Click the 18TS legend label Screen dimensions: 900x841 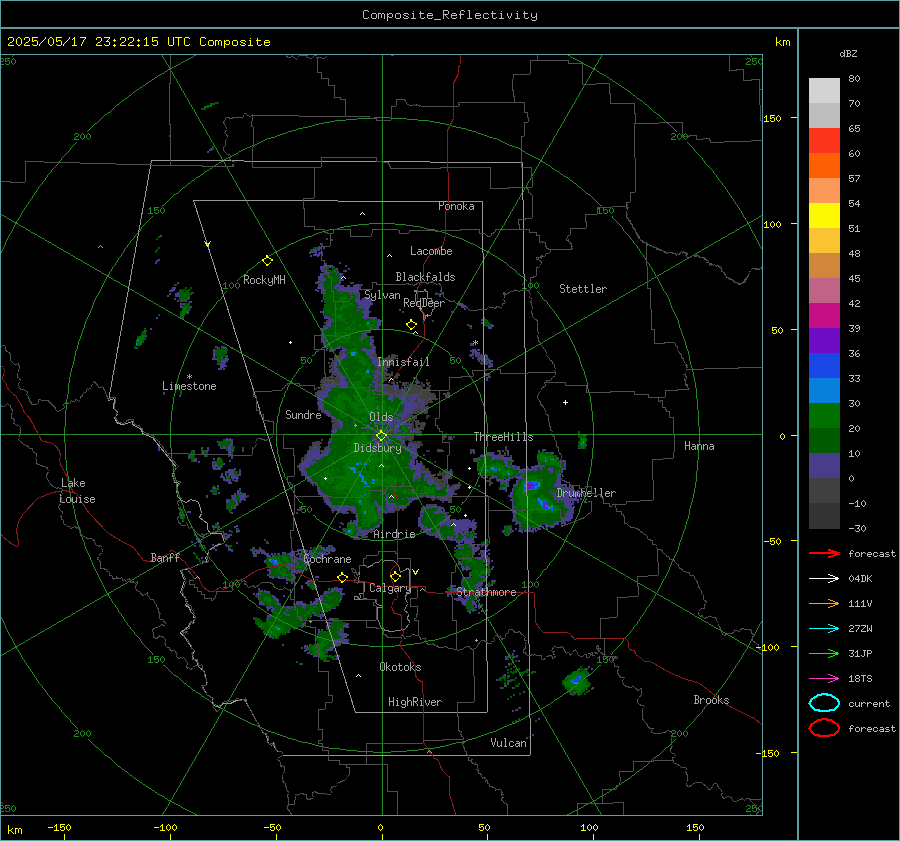click(860, 679)
